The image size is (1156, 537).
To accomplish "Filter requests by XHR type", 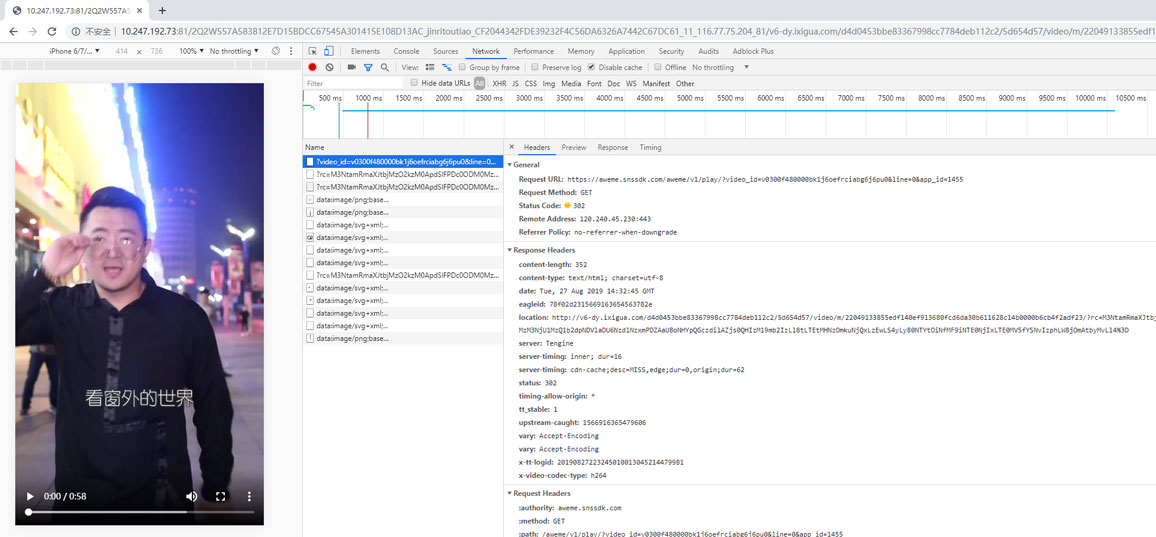I will tap(499, 83).
